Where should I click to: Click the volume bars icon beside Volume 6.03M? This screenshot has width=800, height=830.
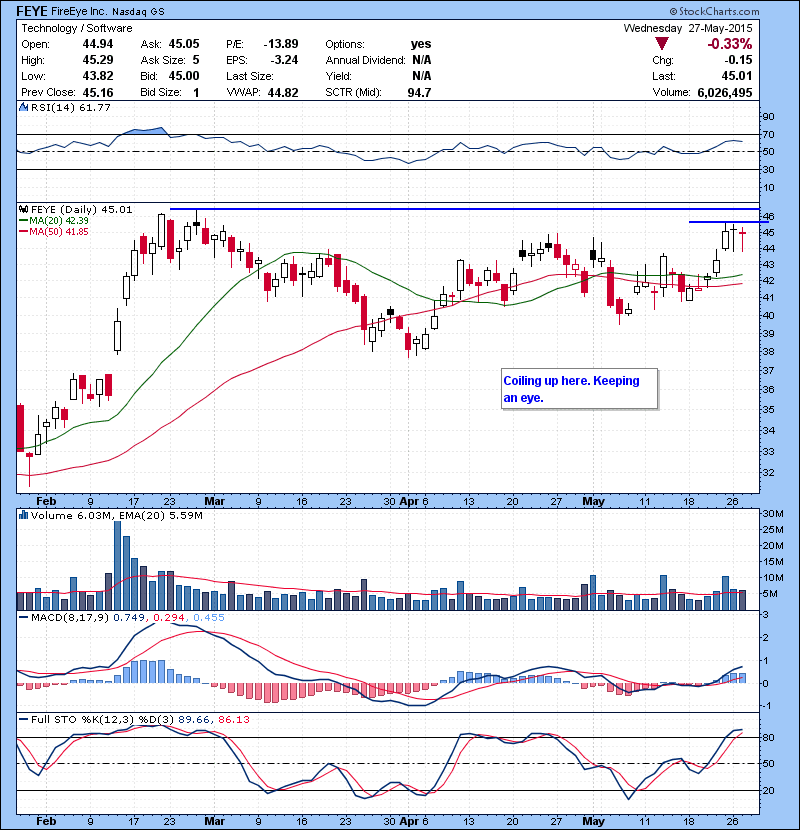click(x=23, y=515)
